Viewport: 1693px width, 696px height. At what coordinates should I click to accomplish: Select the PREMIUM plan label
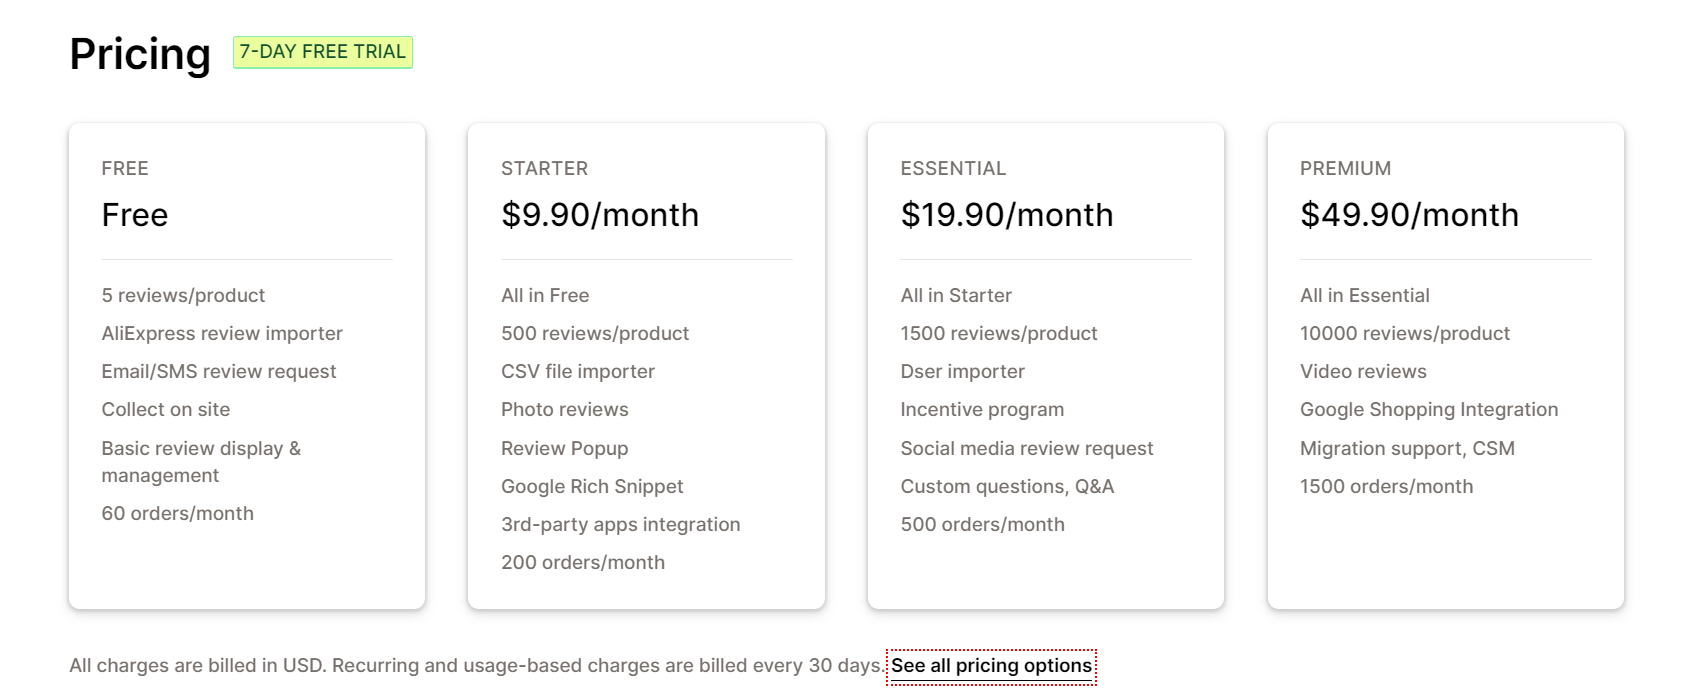1345,169
